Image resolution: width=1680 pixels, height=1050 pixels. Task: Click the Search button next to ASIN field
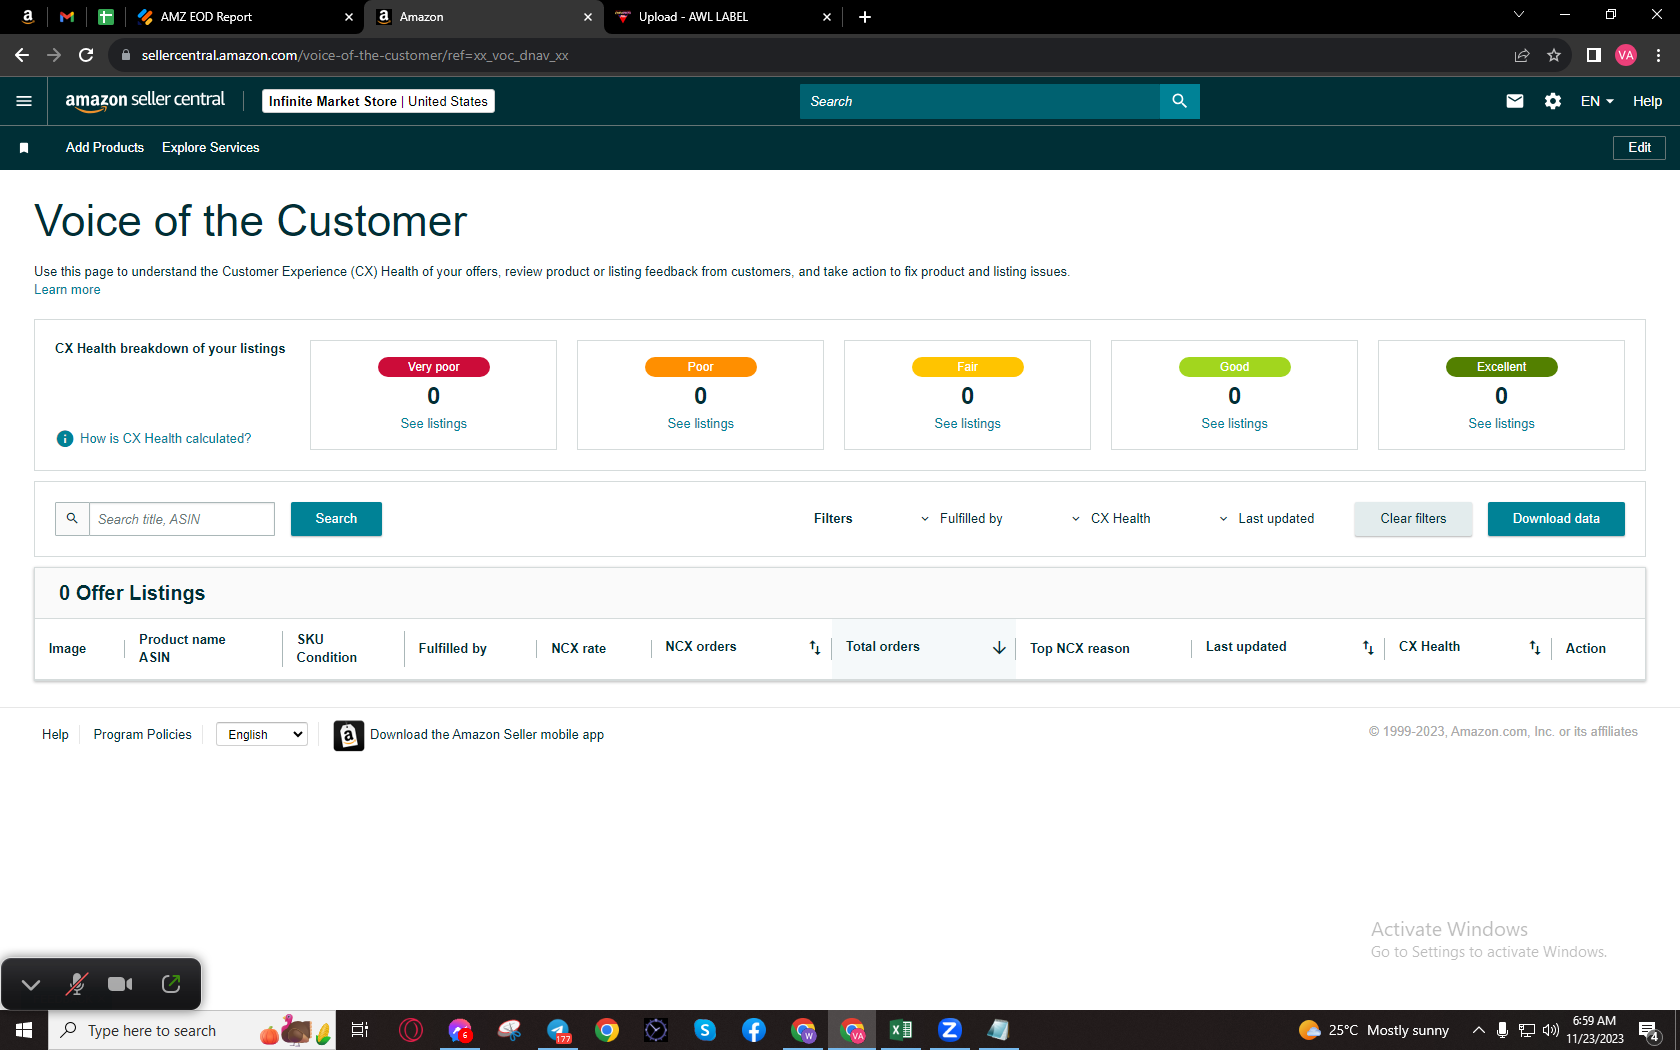point(336,519)
